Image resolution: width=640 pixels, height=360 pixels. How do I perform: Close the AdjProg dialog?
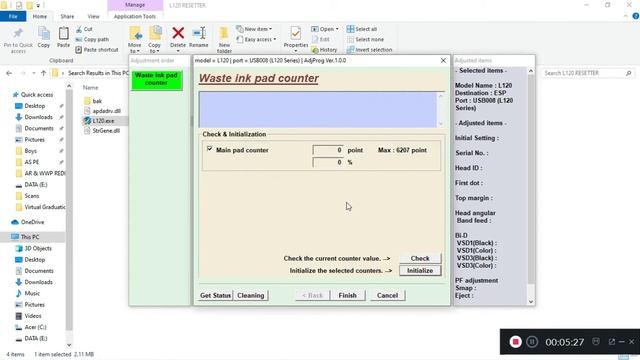443,60
